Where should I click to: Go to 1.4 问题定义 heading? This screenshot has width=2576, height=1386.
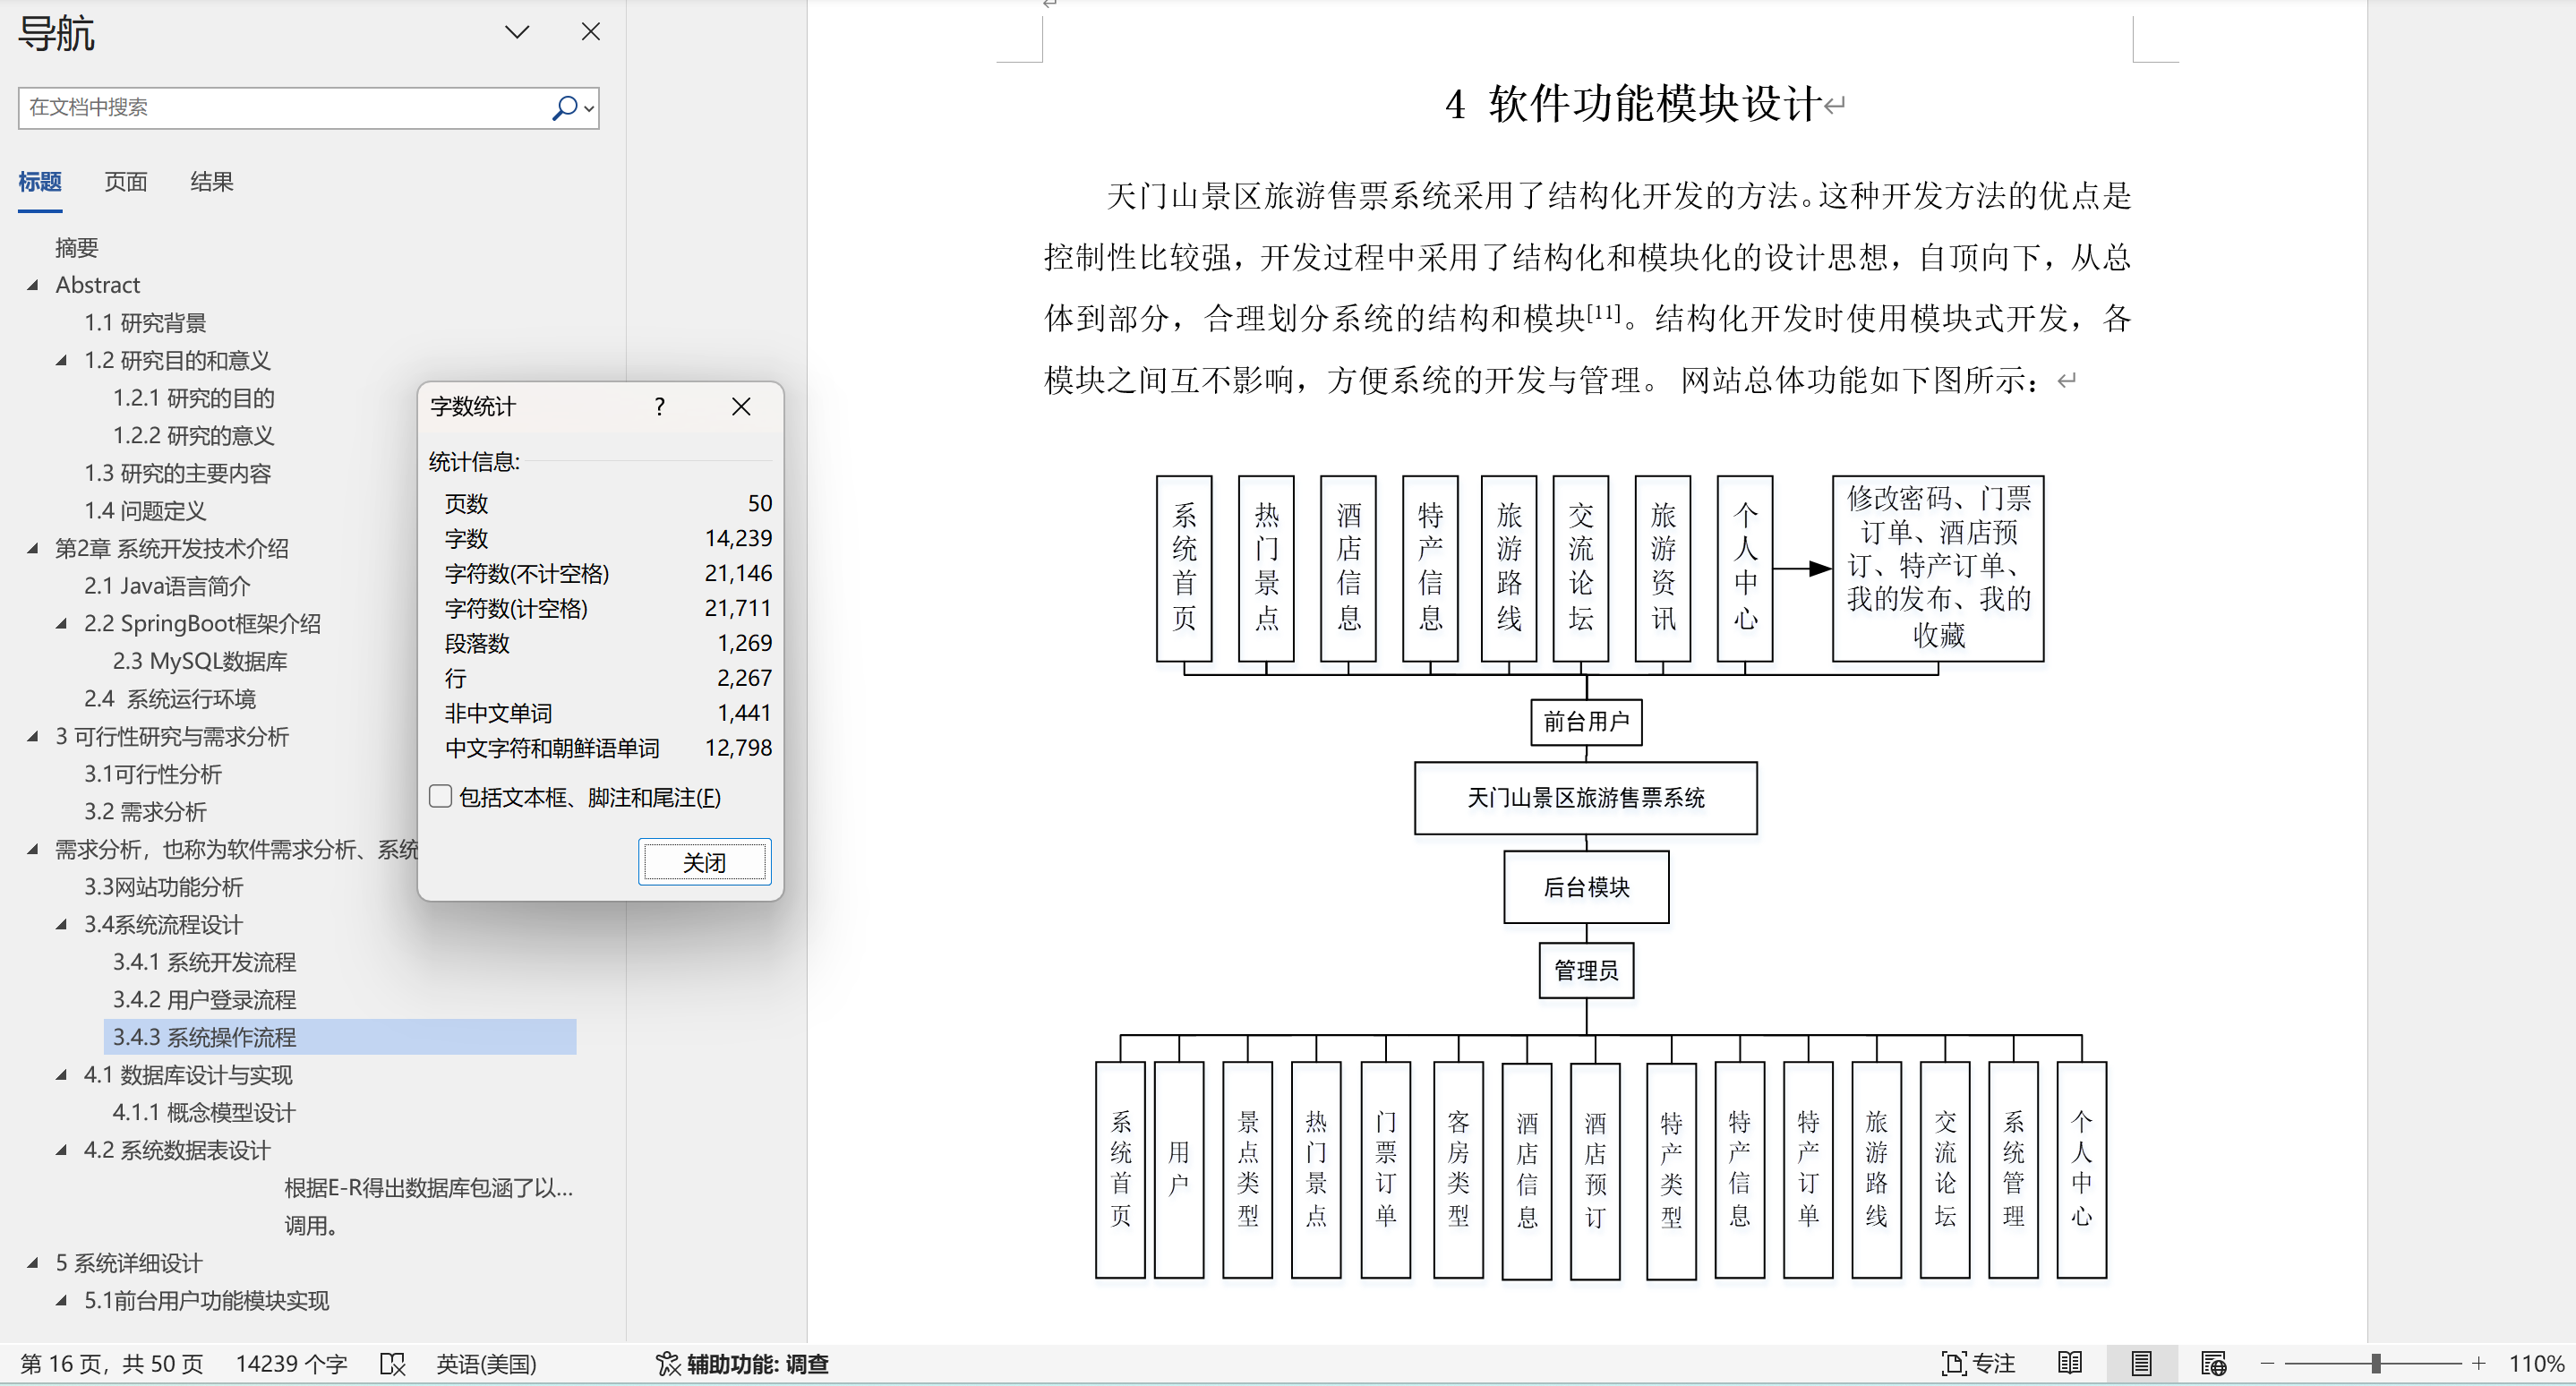tap(145, 511)
